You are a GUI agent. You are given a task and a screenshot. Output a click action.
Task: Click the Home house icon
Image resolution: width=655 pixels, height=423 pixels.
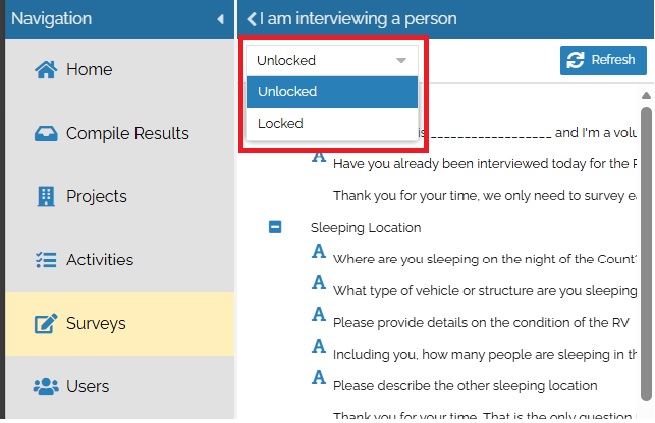(46, 70)
